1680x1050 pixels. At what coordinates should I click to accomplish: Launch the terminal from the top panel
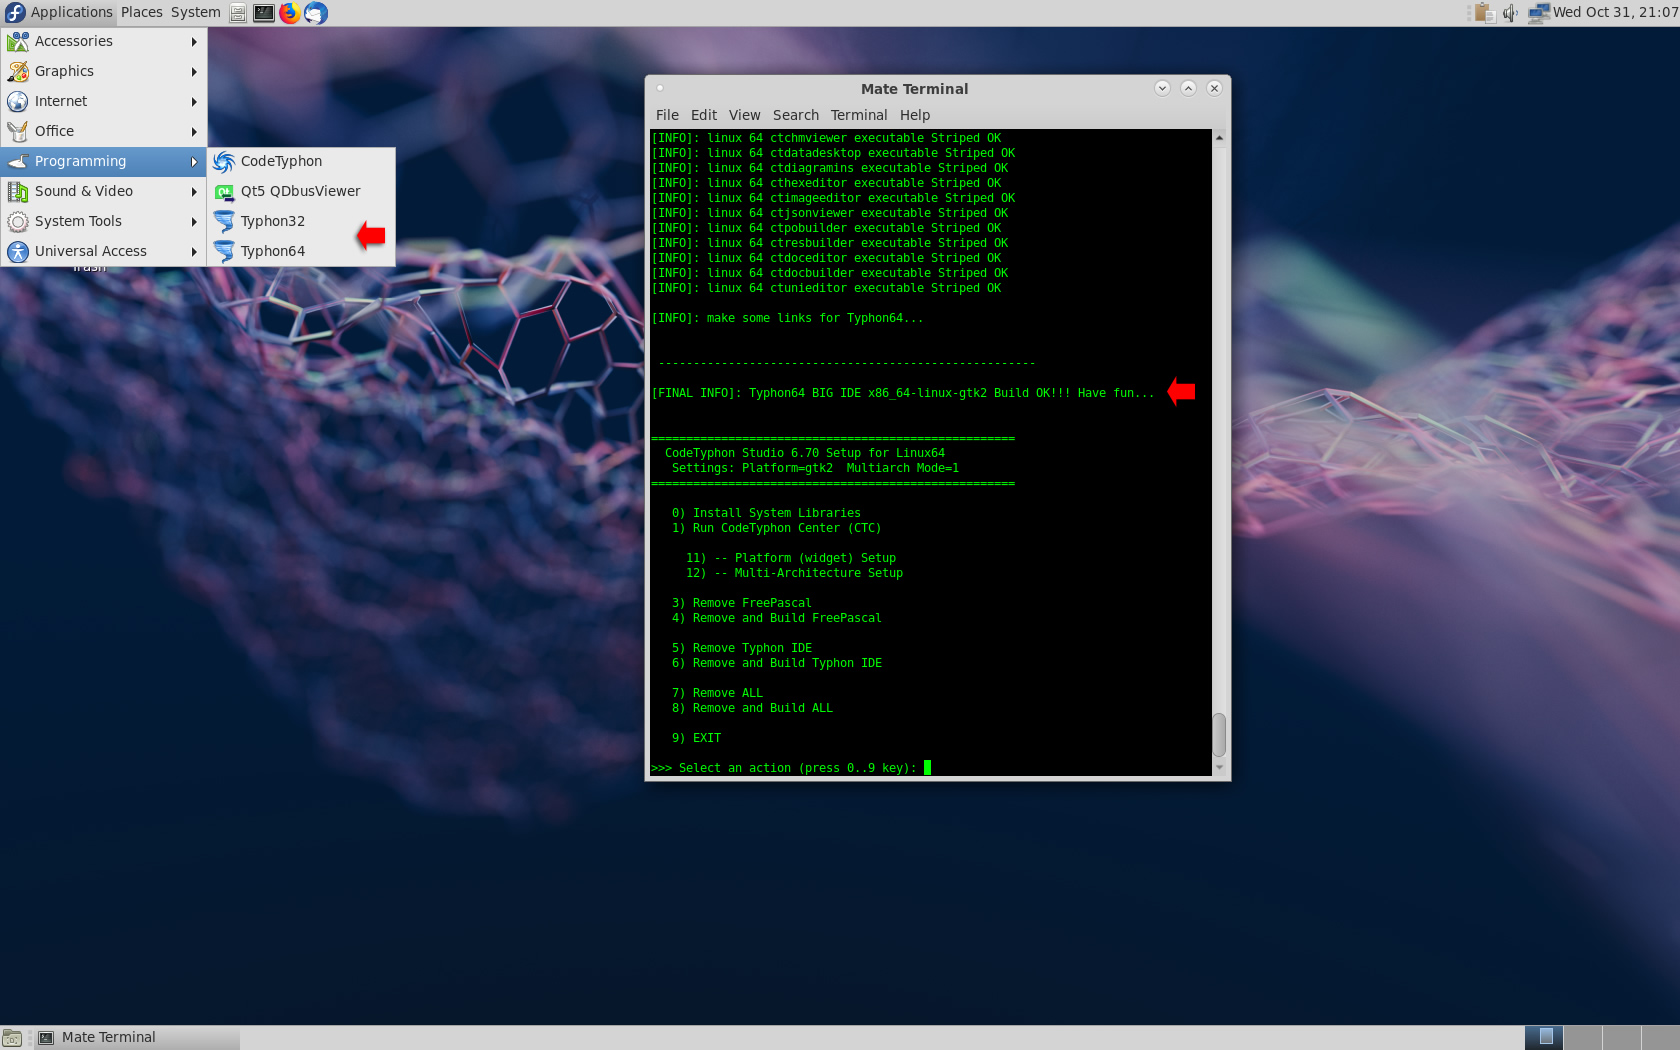(x=264, y=13)
